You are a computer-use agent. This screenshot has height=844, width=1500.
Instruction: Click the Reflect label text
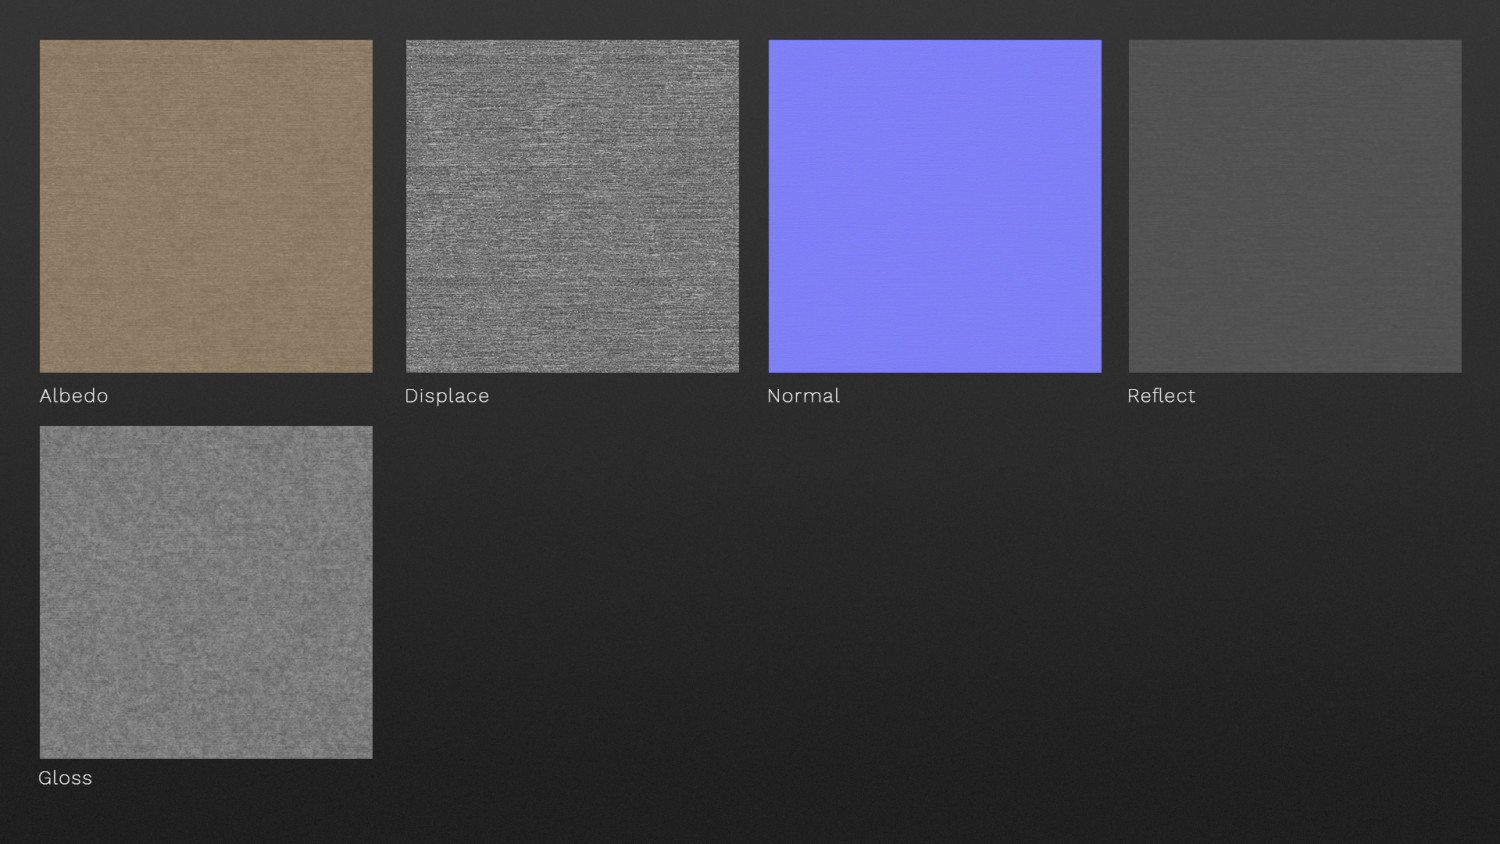point(1161,396)
